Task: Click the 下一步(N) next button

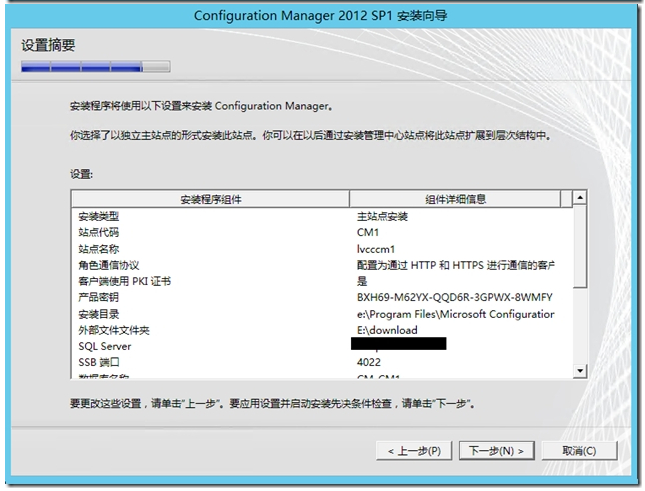Action: tap(497, 451)
